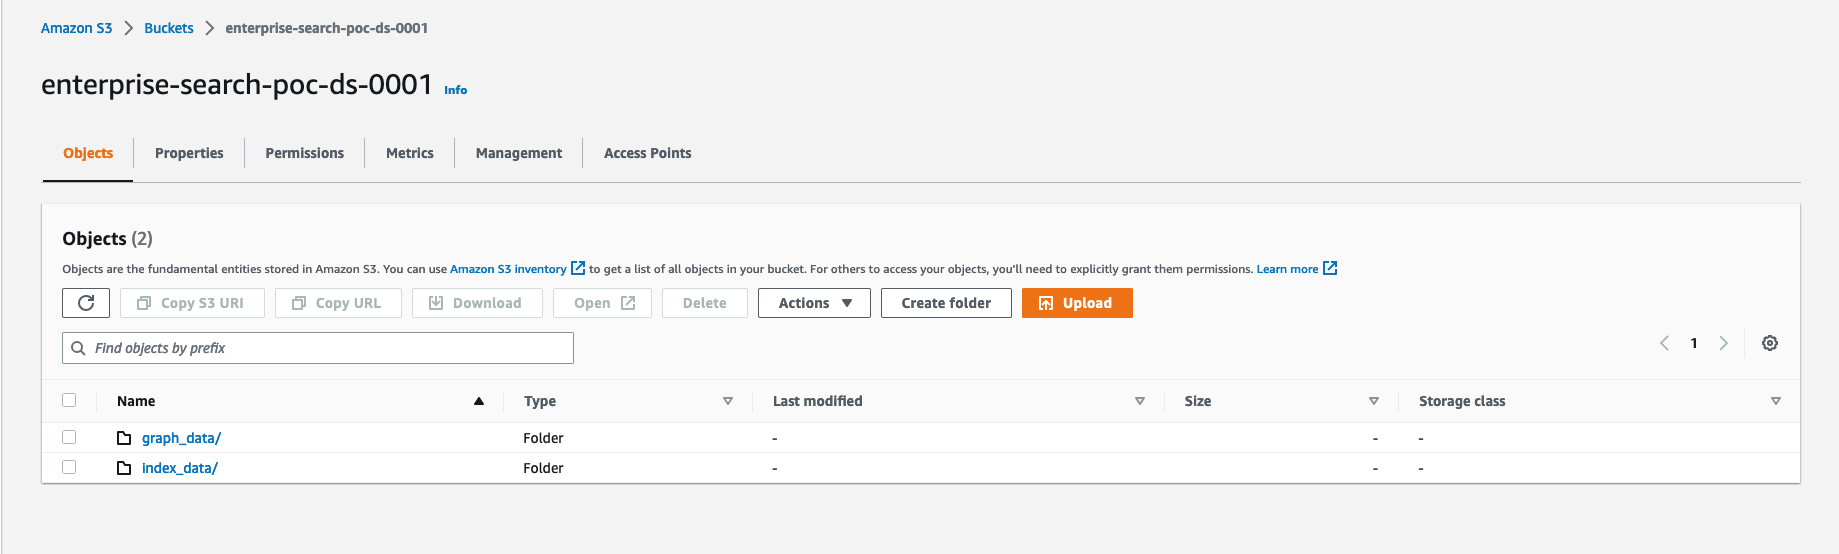The image size is (1839, 554).
Task: Go to the next page arrow
Action: [x=1723, y=343]
